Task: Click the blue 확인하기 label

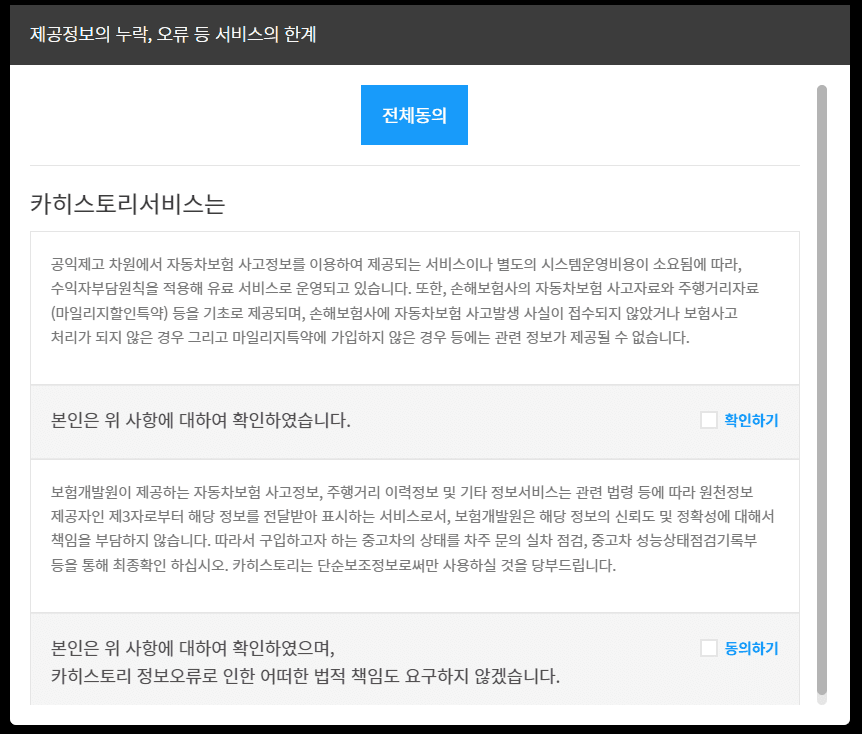Action: 751,420
